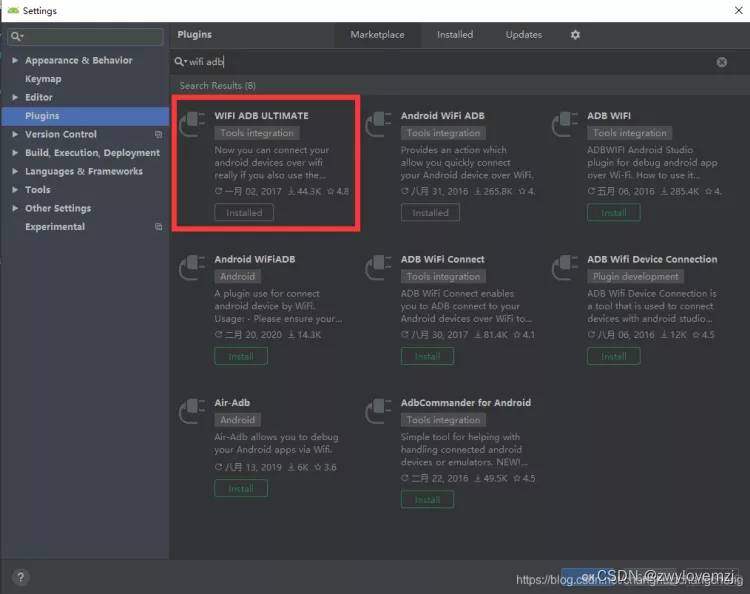750x594 pixels.
Task: Click the plugin search magnifier icon
Action: pyautogui.click(x=179, y=62)
